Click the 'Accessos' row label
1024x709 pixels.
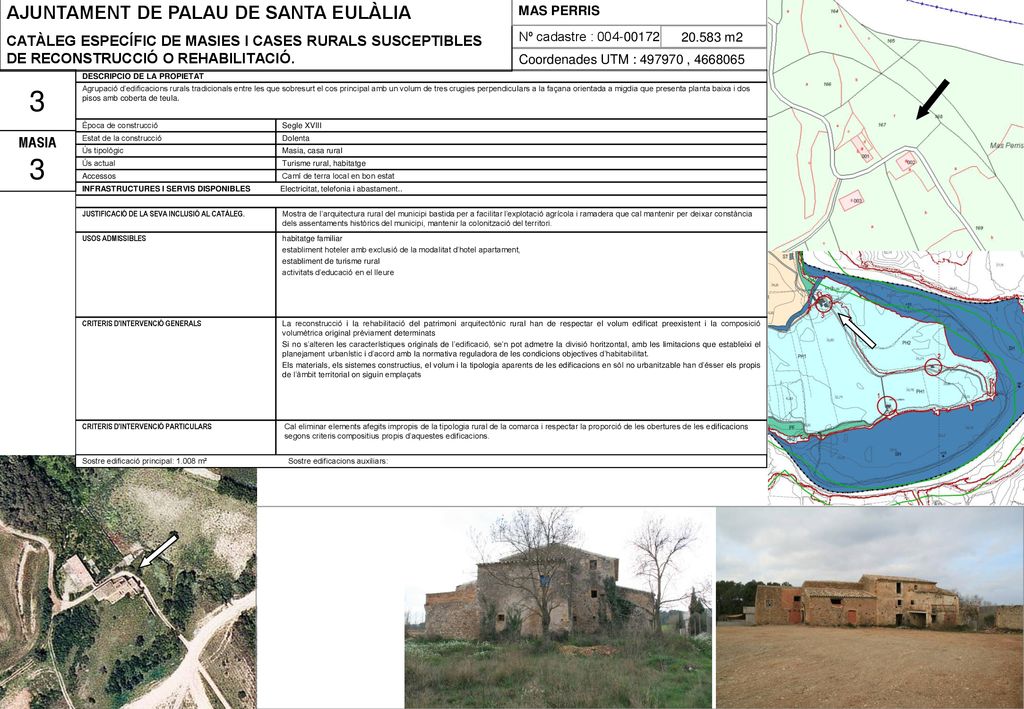coord(99,176)
